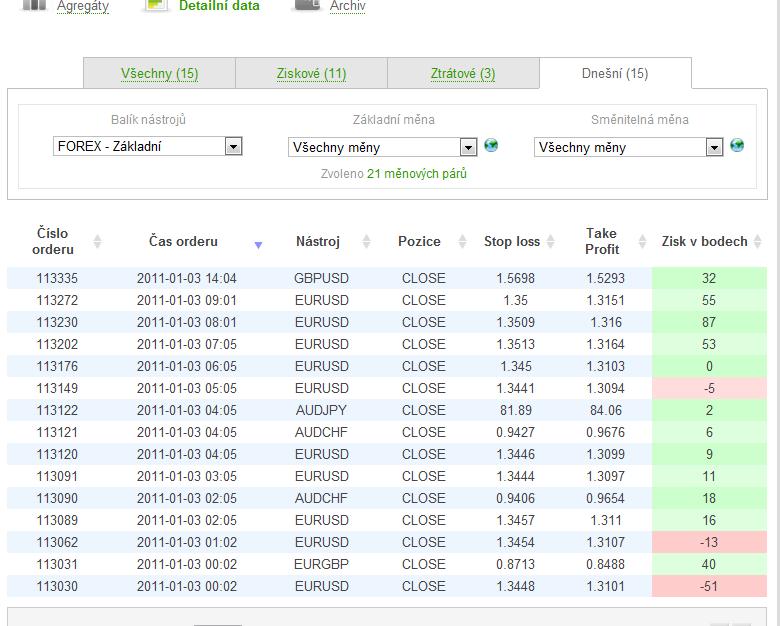Switch to the Ziskové (11) tab
The height and width of the screenshot is (626, 780).
(311, 74)
